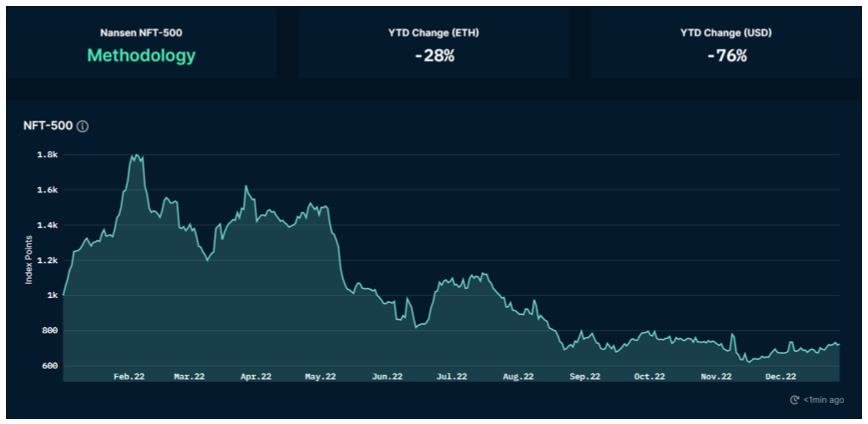Select the Dec.22 axis marker

point(780,377)
